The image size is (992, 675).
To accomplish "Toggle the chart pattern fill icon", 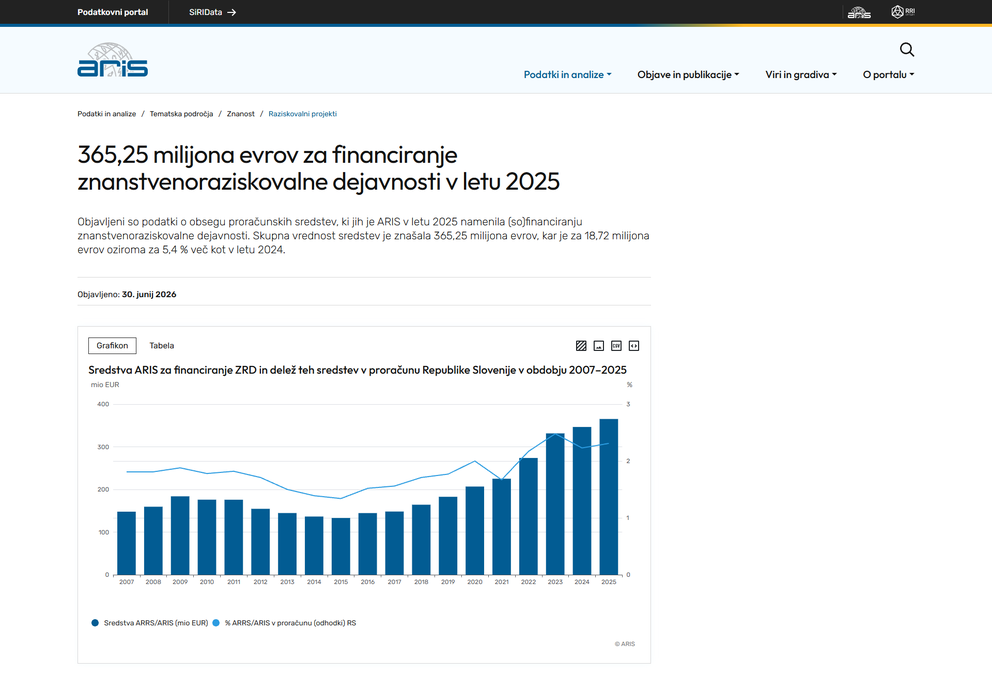I will click(581, 345).
